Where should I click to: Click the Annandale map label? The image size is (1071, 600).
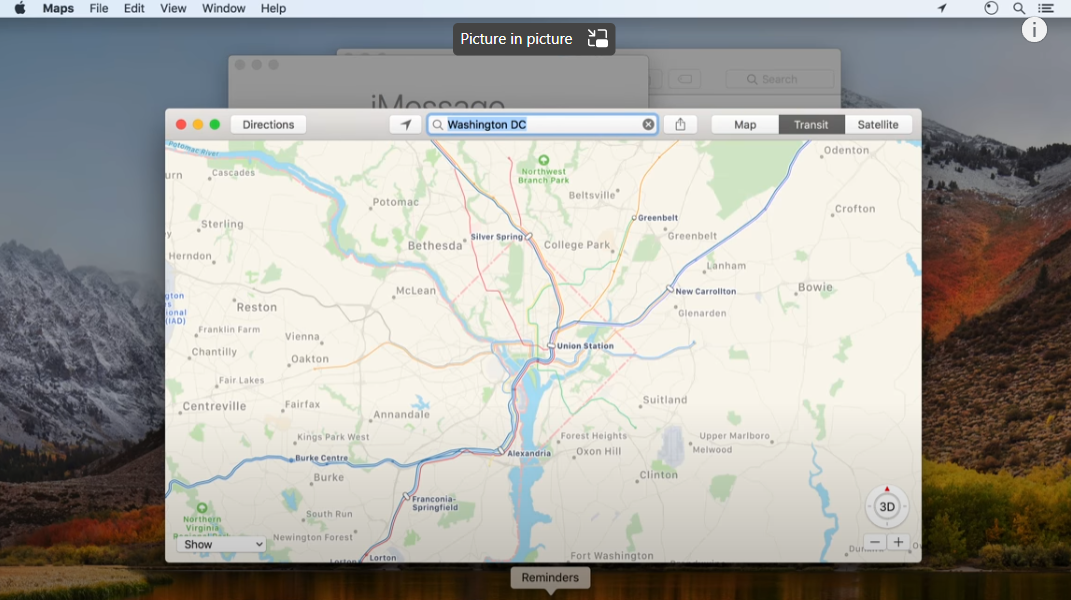tap(402, 414)
